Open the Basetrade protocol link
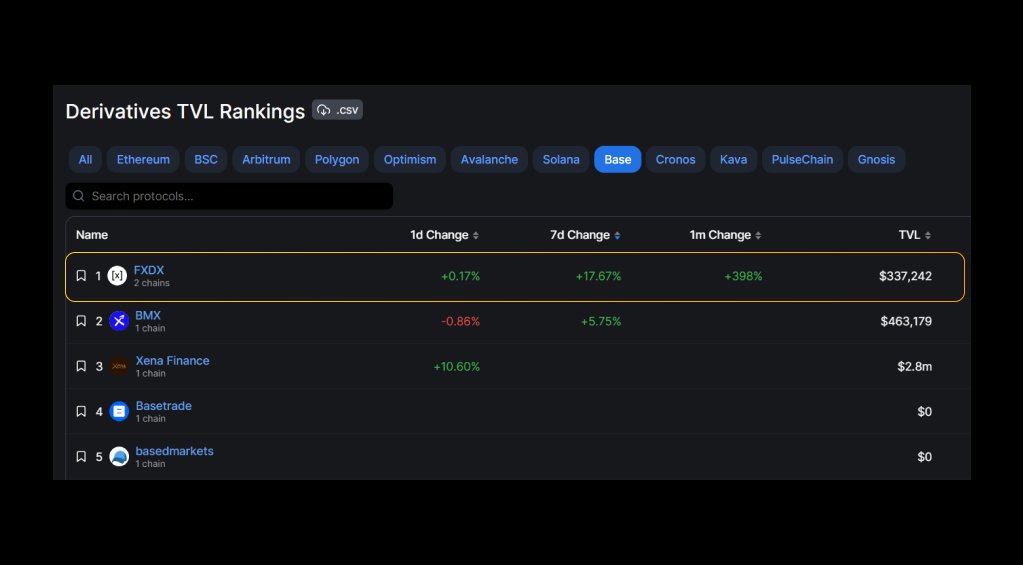The height and width of the screenshot is (565, 1023). click(164, 406)
